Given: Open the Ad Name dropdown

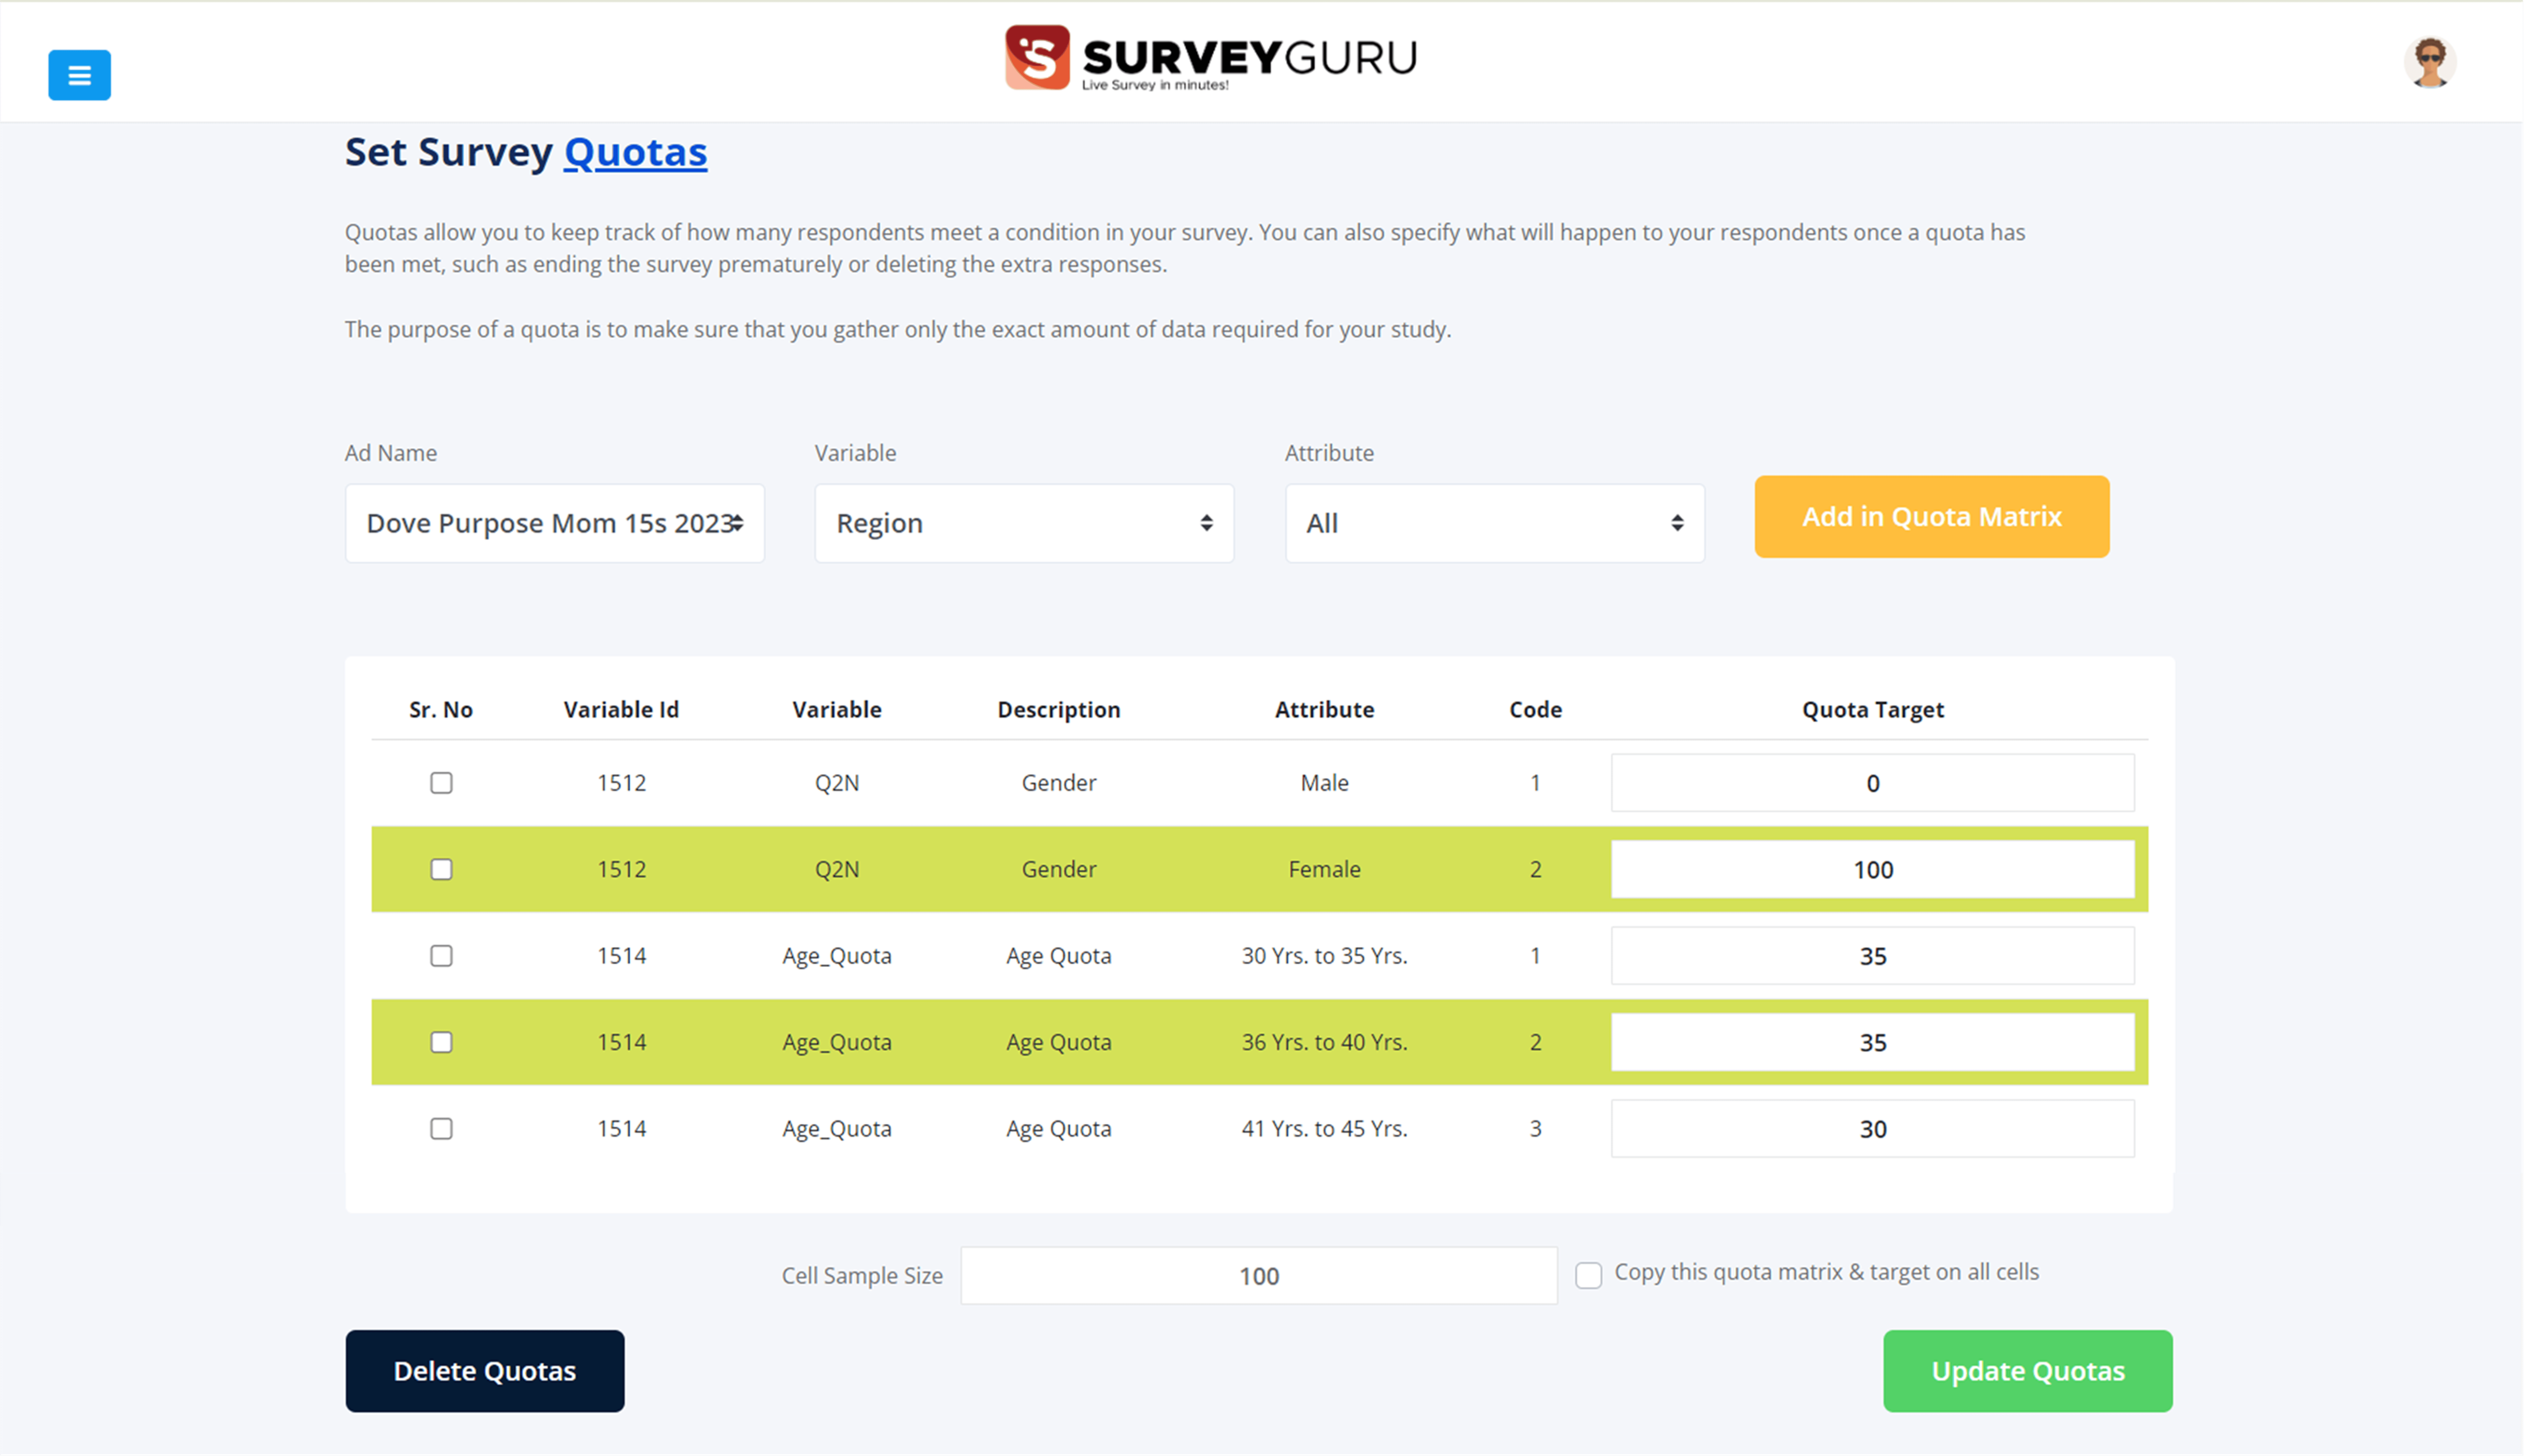Looking at the screenshot, I should [x=555, y=523].
